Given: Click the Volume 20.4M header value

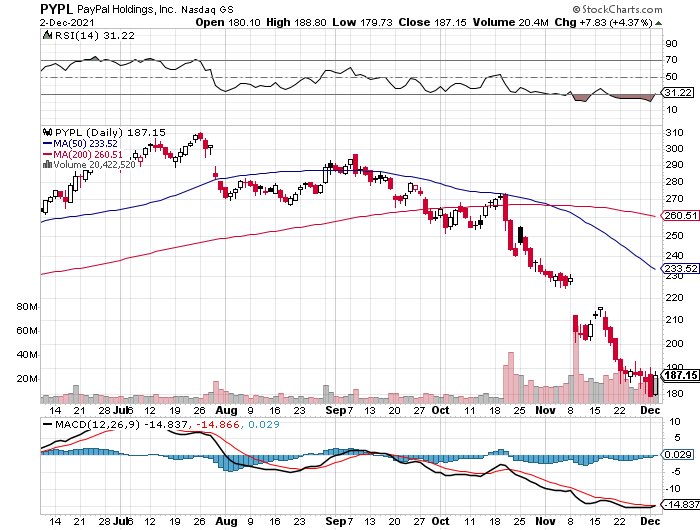Looking at the screenshot, I should (510, 22).
